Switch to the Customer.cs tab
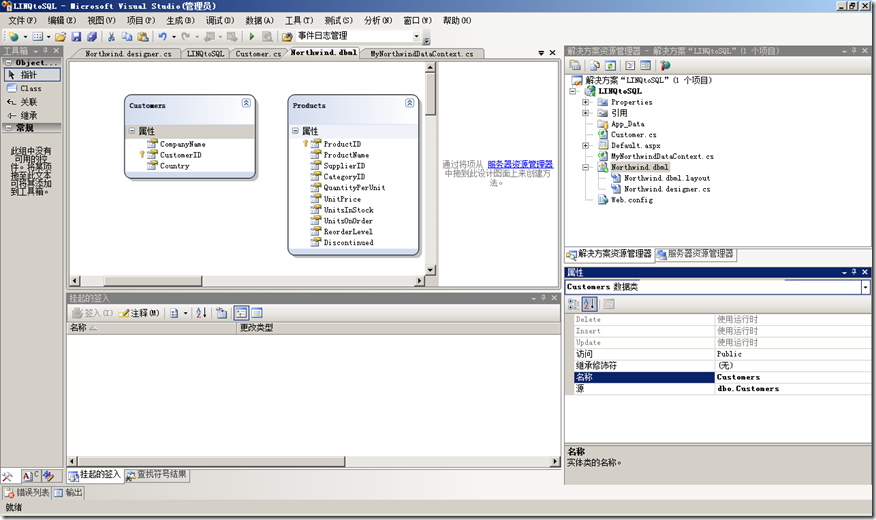The image size is (876, 520). click(258, 54)
